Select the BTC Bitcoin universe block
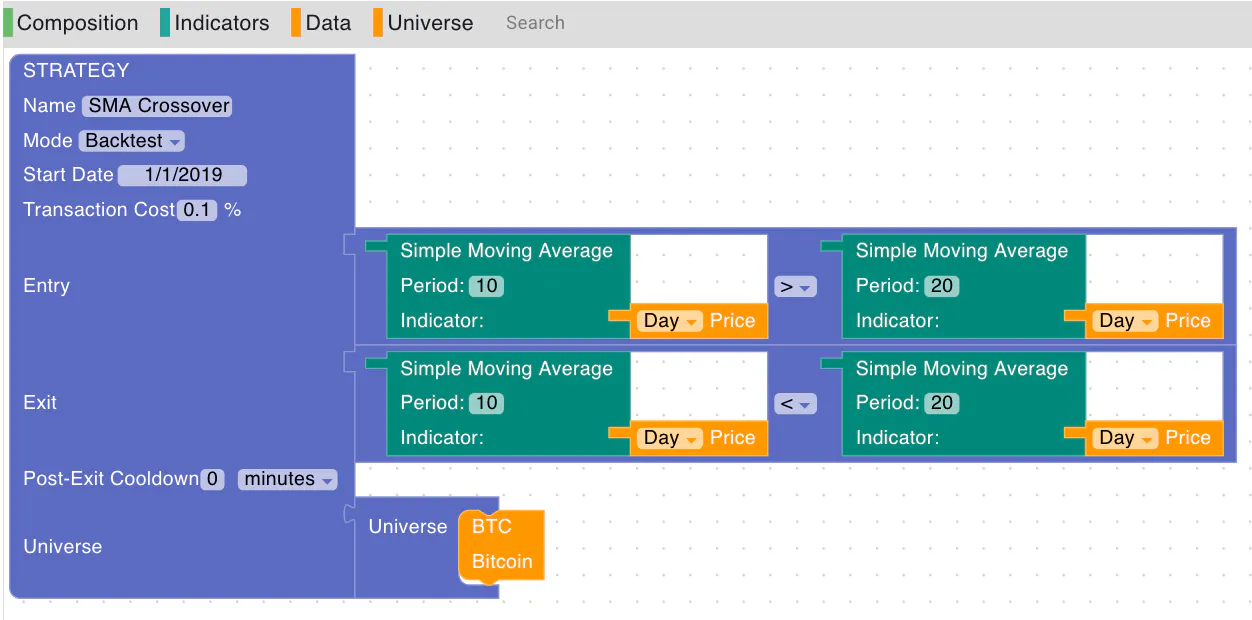The image size is (1252, 620). coord(501,545)
